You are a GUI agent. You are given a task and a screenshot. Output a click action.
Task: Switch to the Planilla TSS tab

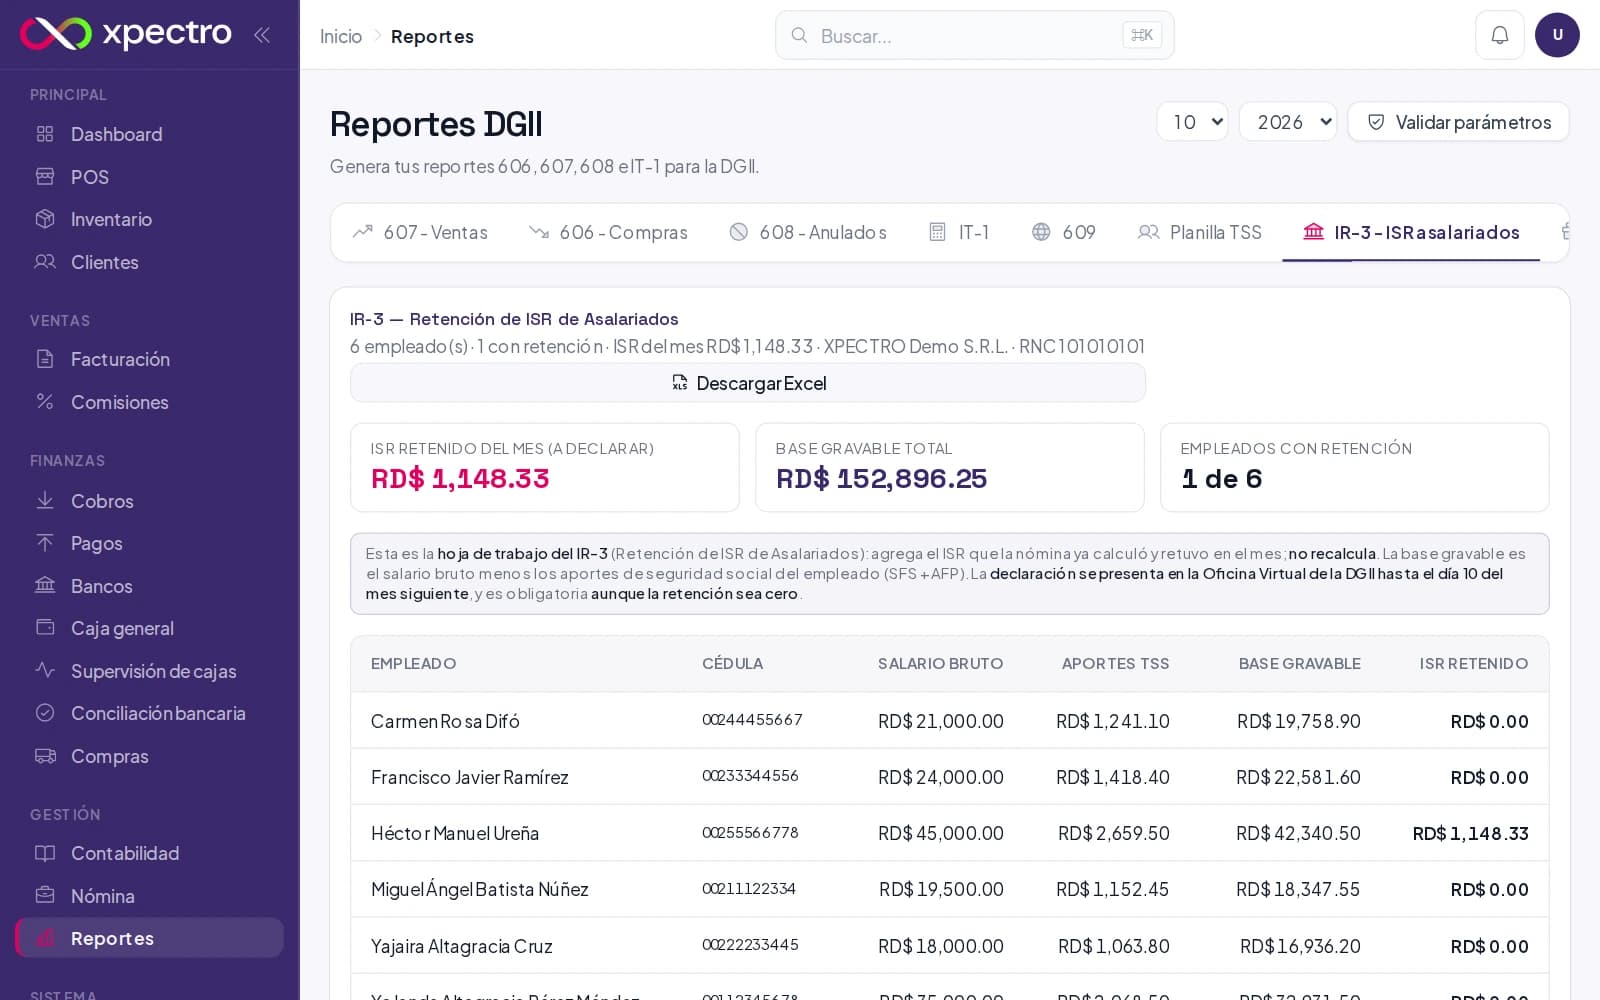coord(1200,232)
